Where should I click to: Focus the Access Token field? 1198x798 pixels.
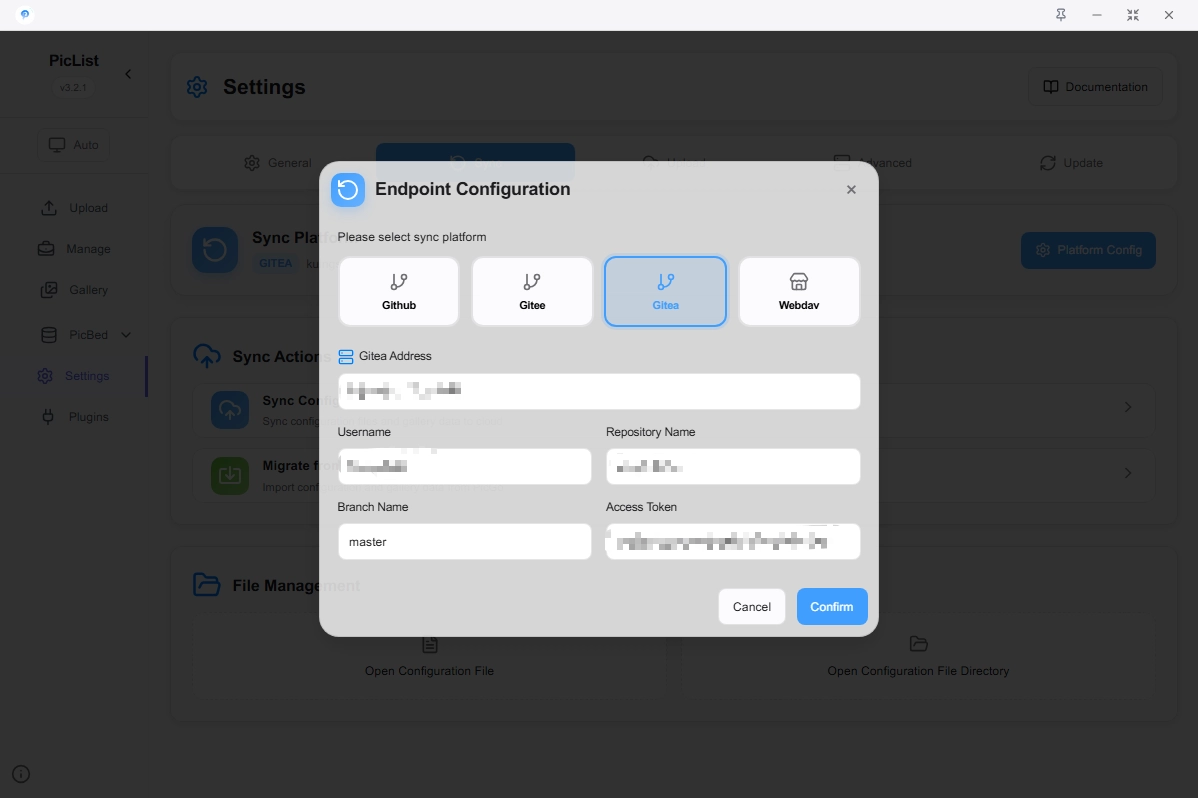coord(732,542)
